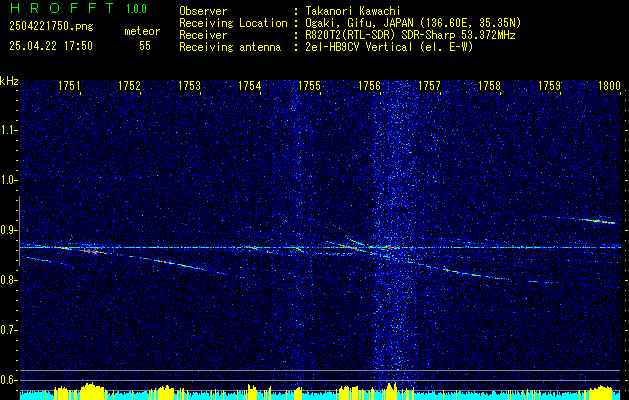Click the 0.7 kHz axis label
This screenshot has width=629, height=400.
click(x=8, y=330)
